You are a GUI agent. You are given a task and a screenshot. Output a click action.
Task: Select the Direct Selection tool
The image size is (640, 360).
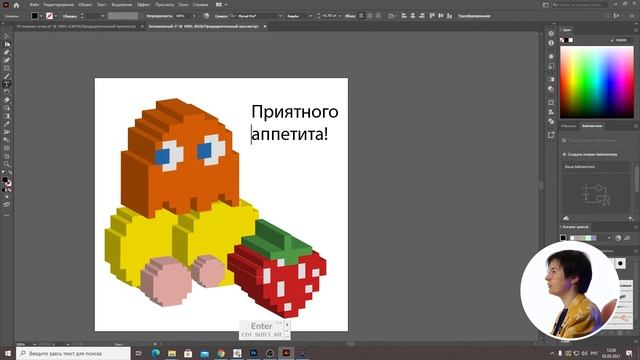(7, 44)
